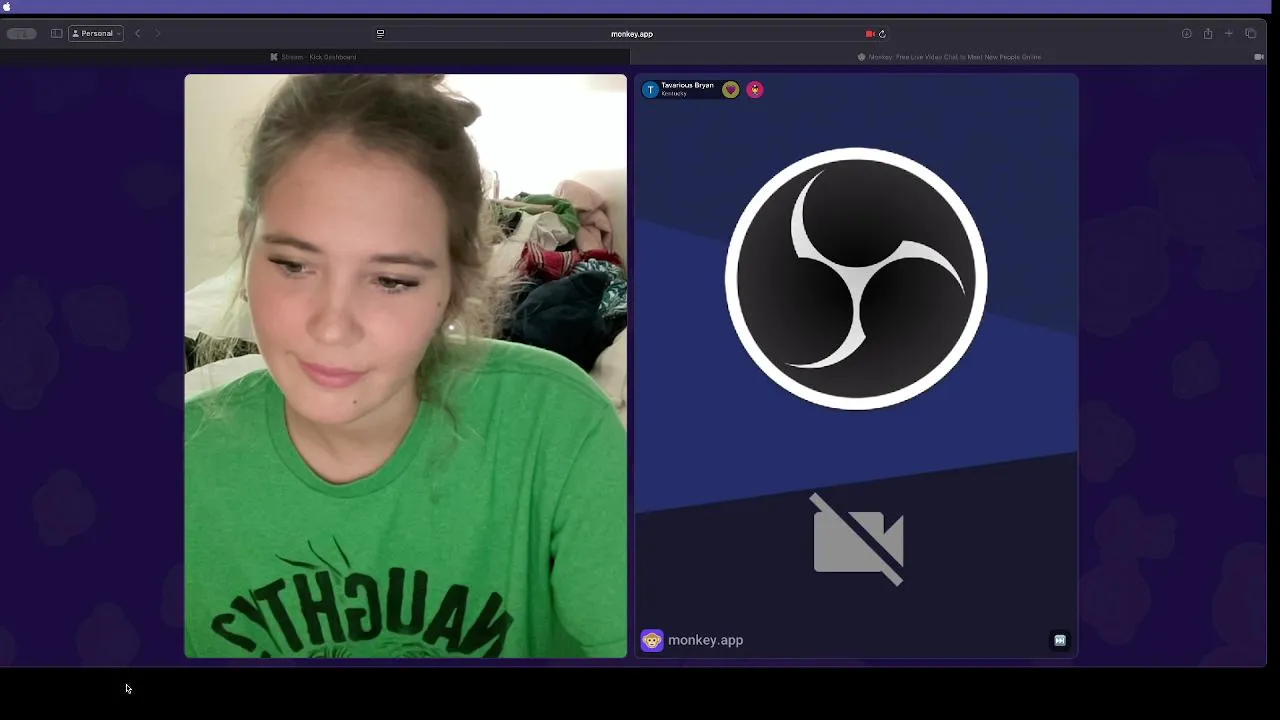Open the Personal profile dropdown
The width and height of the screenshot is (1280, 720).
[x=96, y=33]
